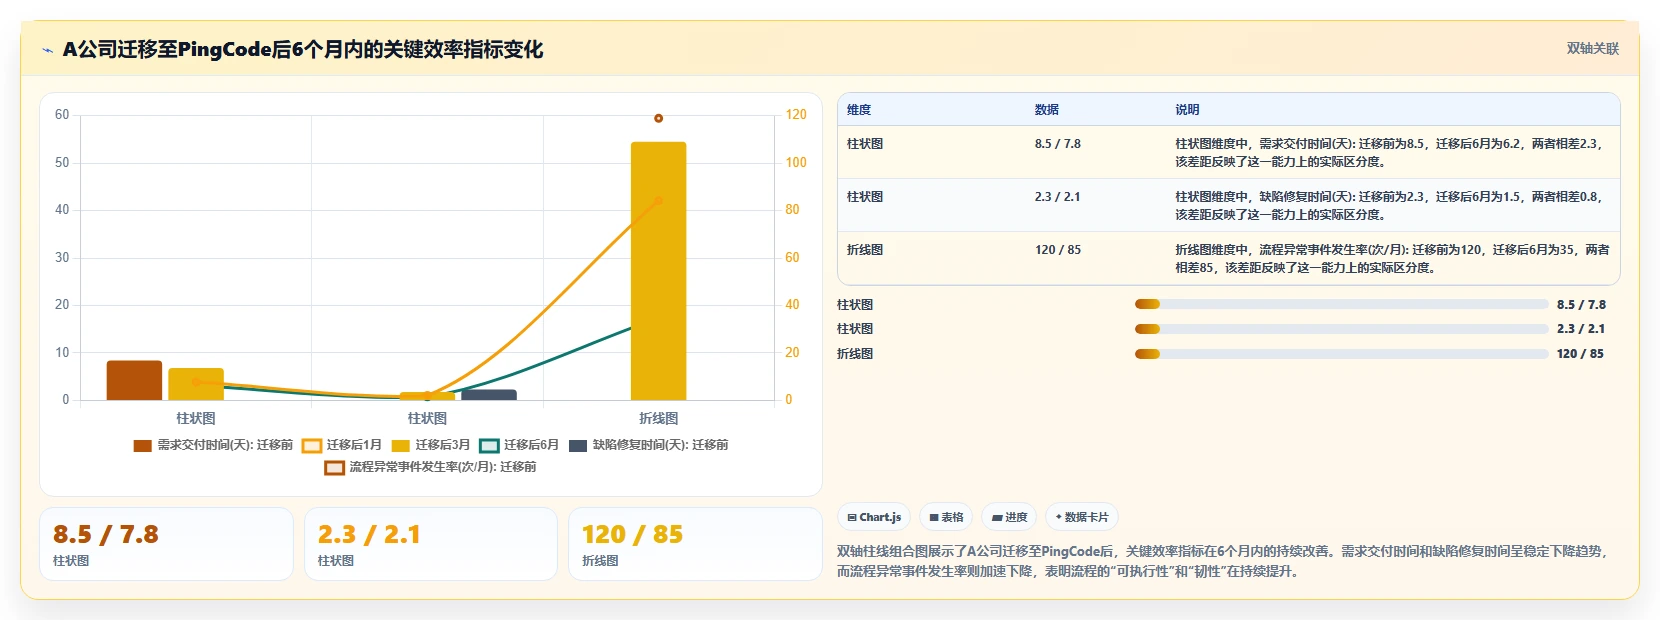Toggle the 迁移后1月 legend entry
Viewport: 1660px width, 620px height.
[342, 445]
